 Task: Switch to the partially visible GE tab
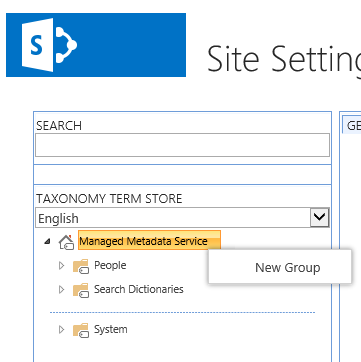tap(352, 125)
